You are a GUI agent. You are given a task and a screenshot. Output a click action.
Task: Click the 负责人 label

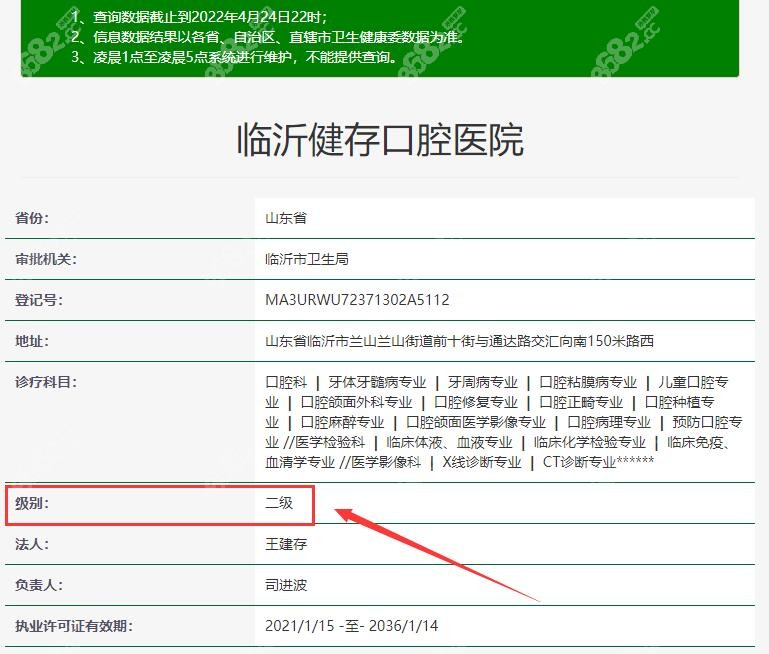point(39,585)
